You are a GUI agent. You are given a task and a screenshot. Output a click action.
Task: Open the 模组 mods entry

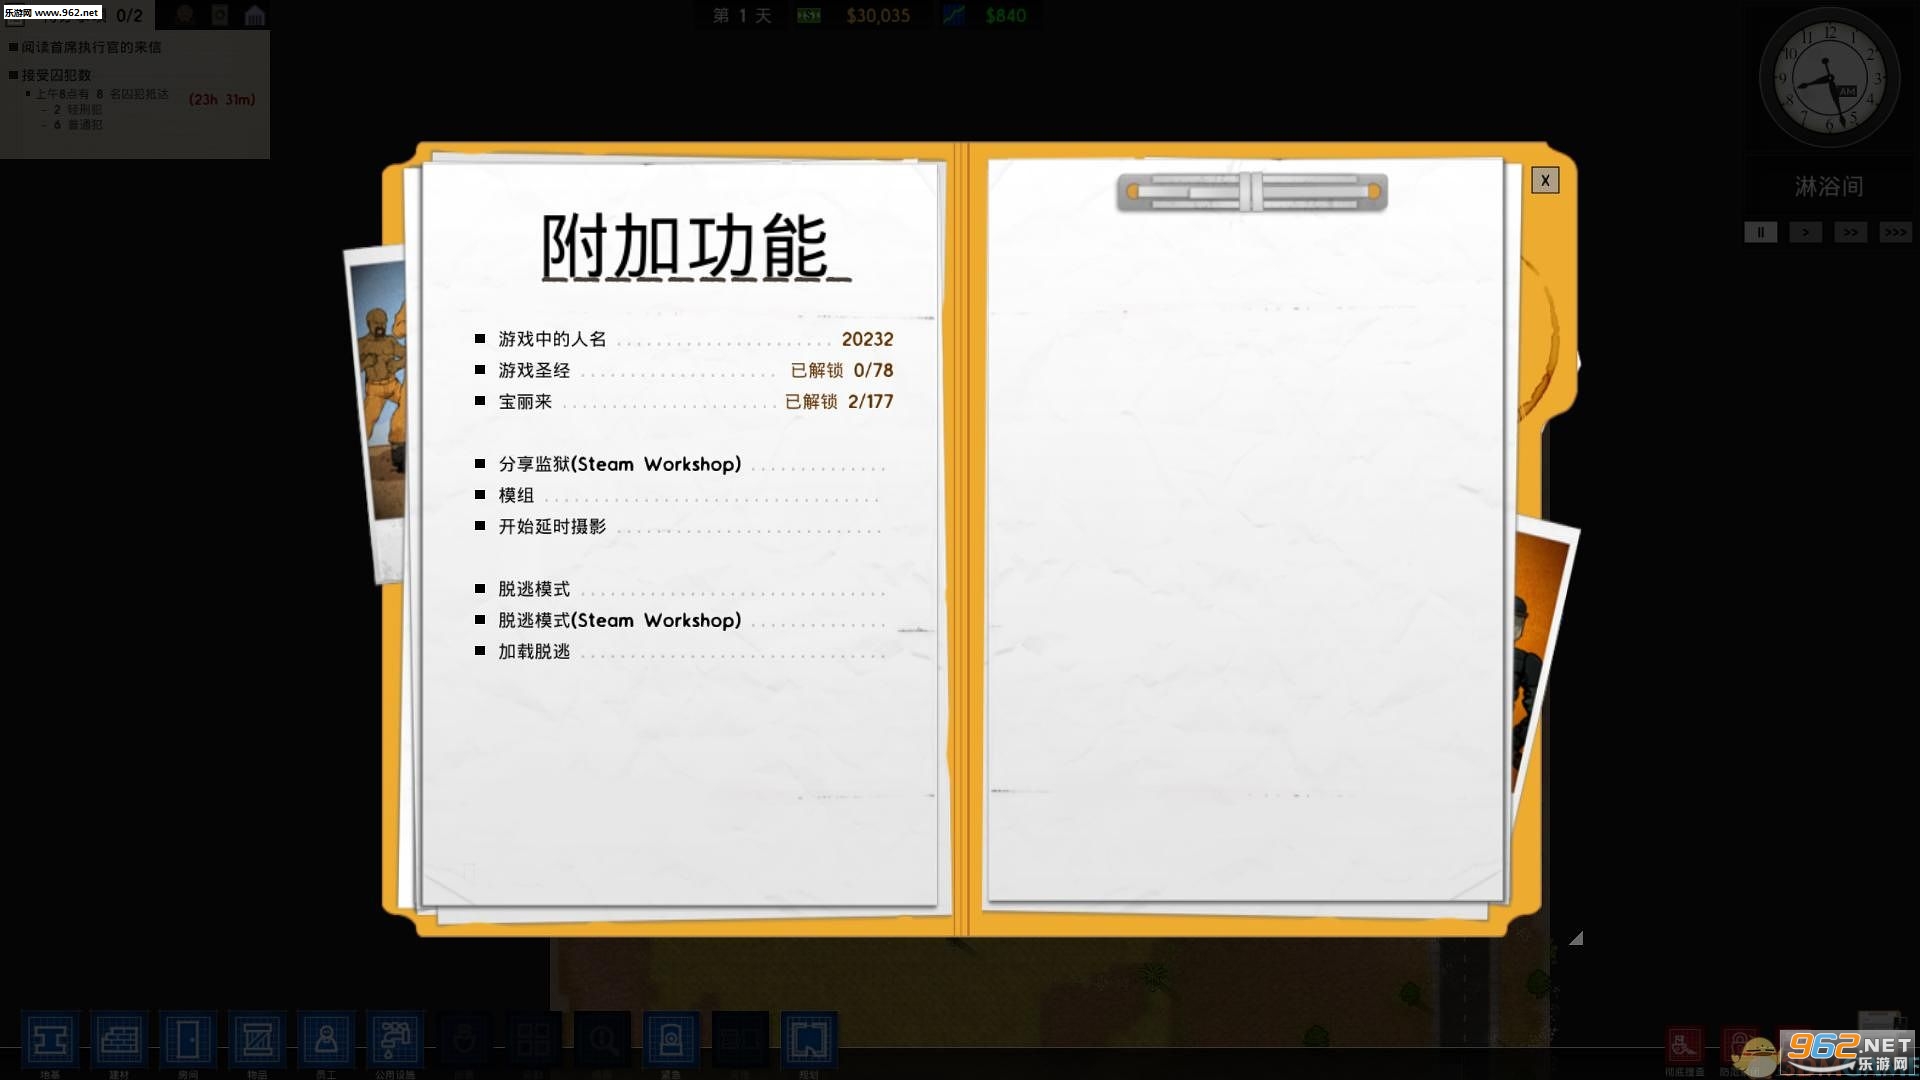click(x=516, y=495)
